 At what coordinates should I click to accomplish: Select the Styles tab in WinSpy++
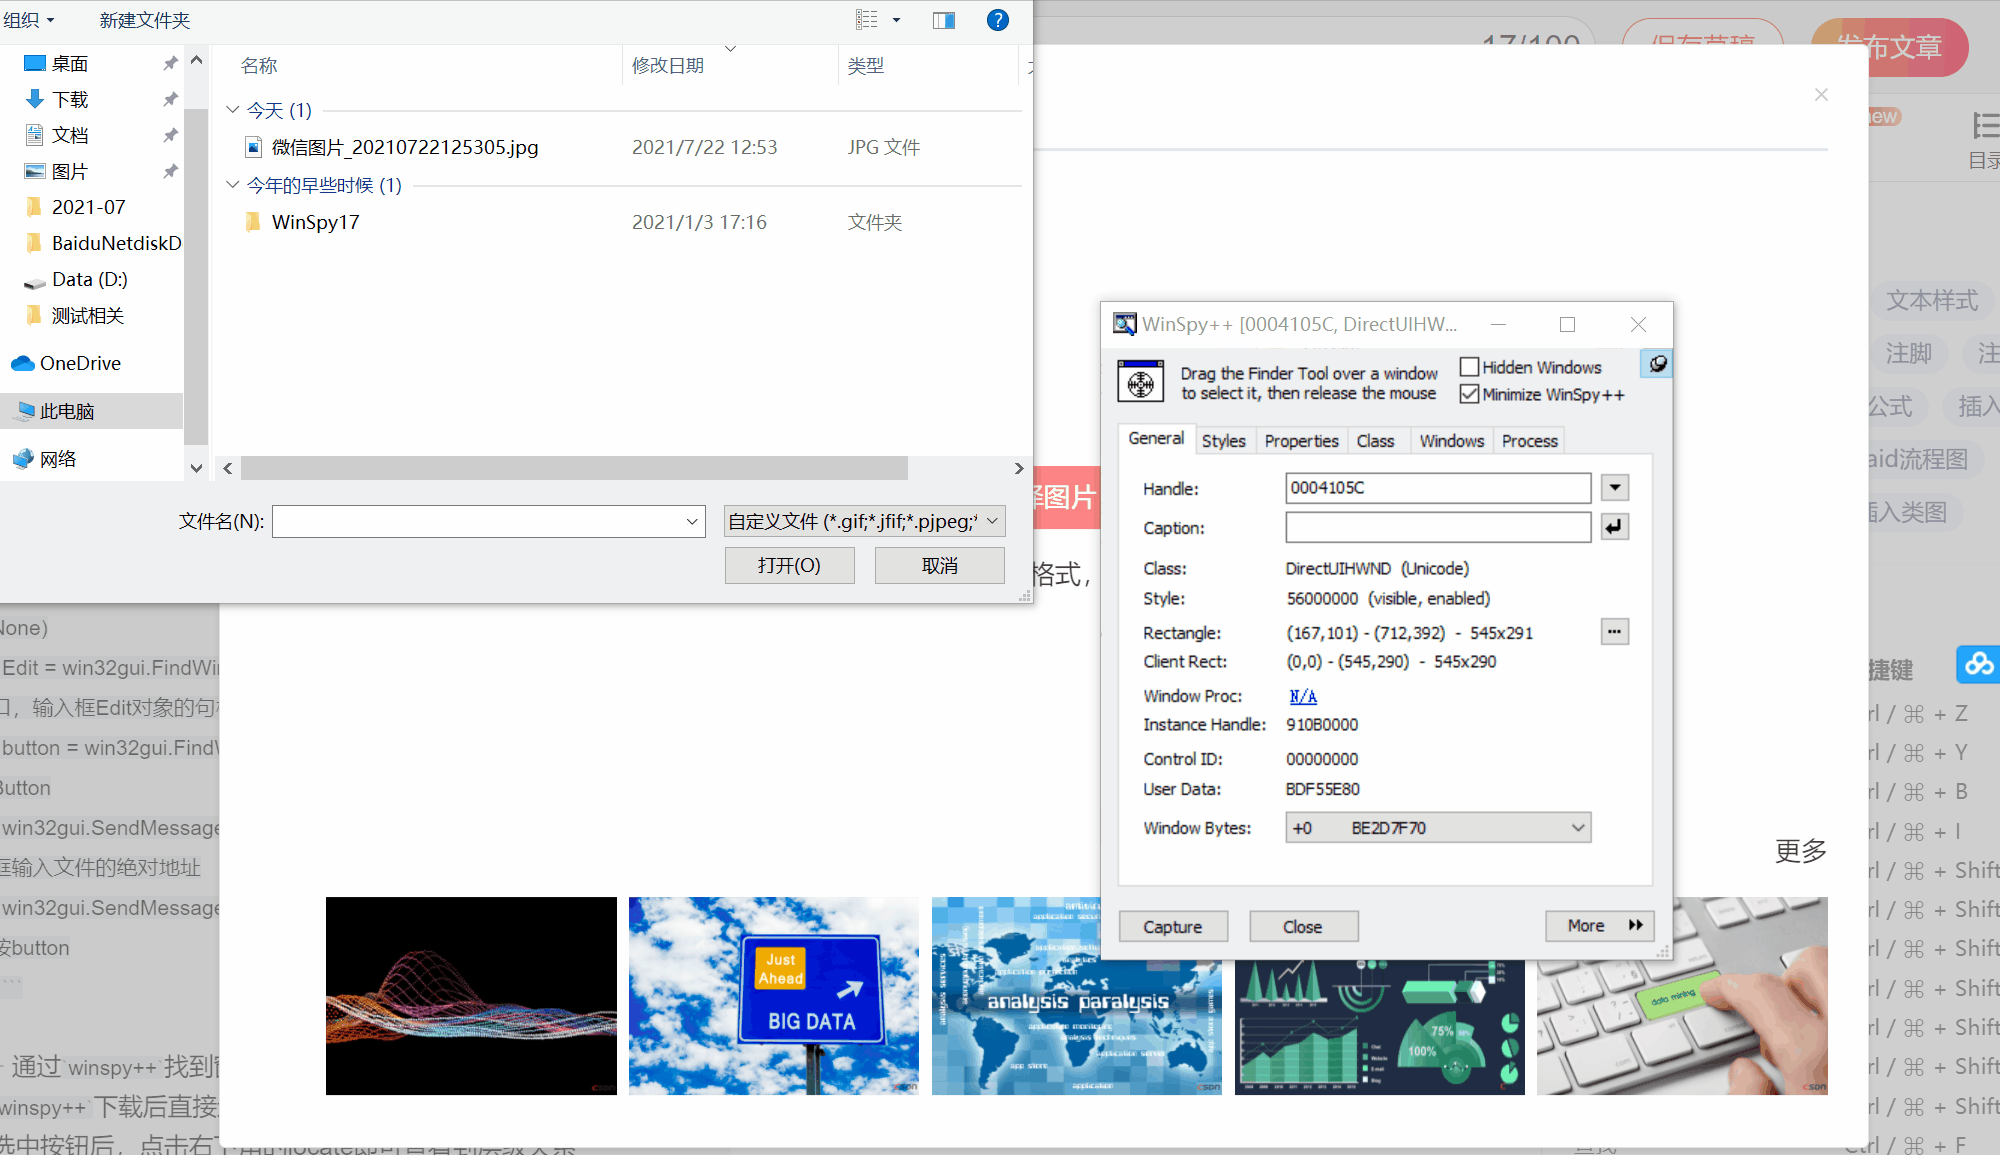pos(1223,440)
